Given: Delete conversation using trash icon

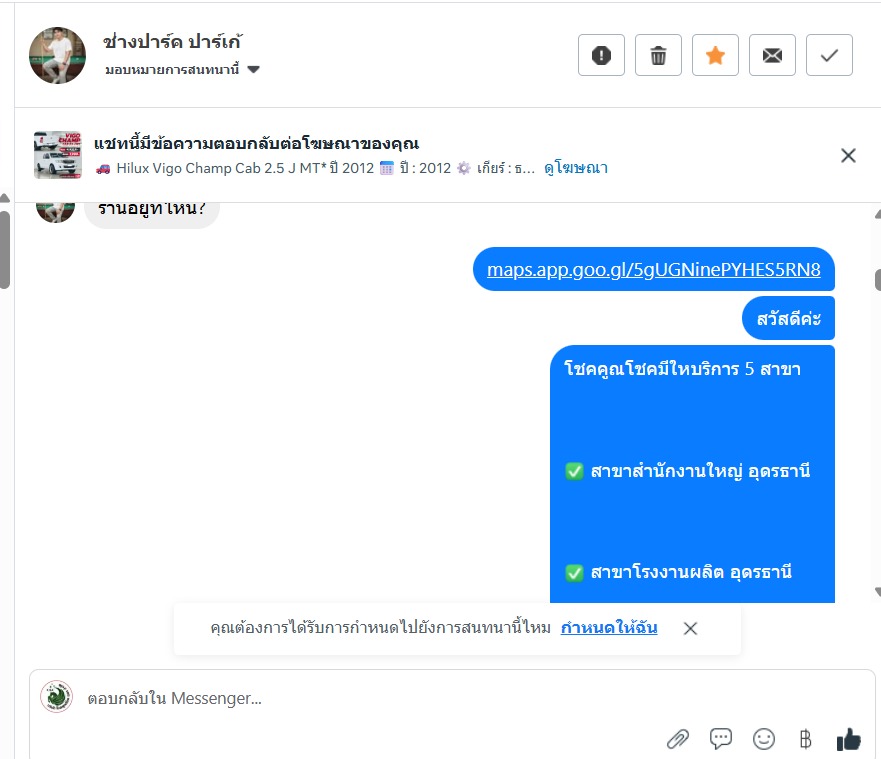Looking at the screenshot, I should click(659, 55).
